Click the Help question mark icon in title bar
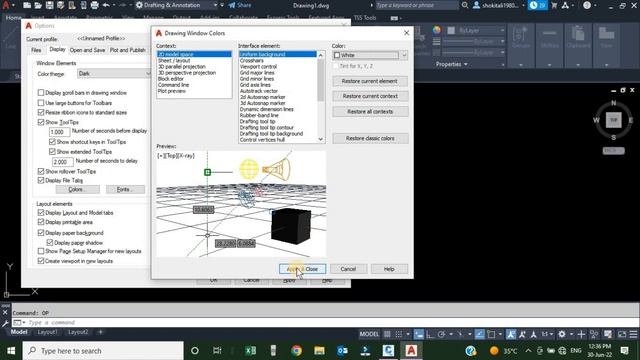 [587, 5]
